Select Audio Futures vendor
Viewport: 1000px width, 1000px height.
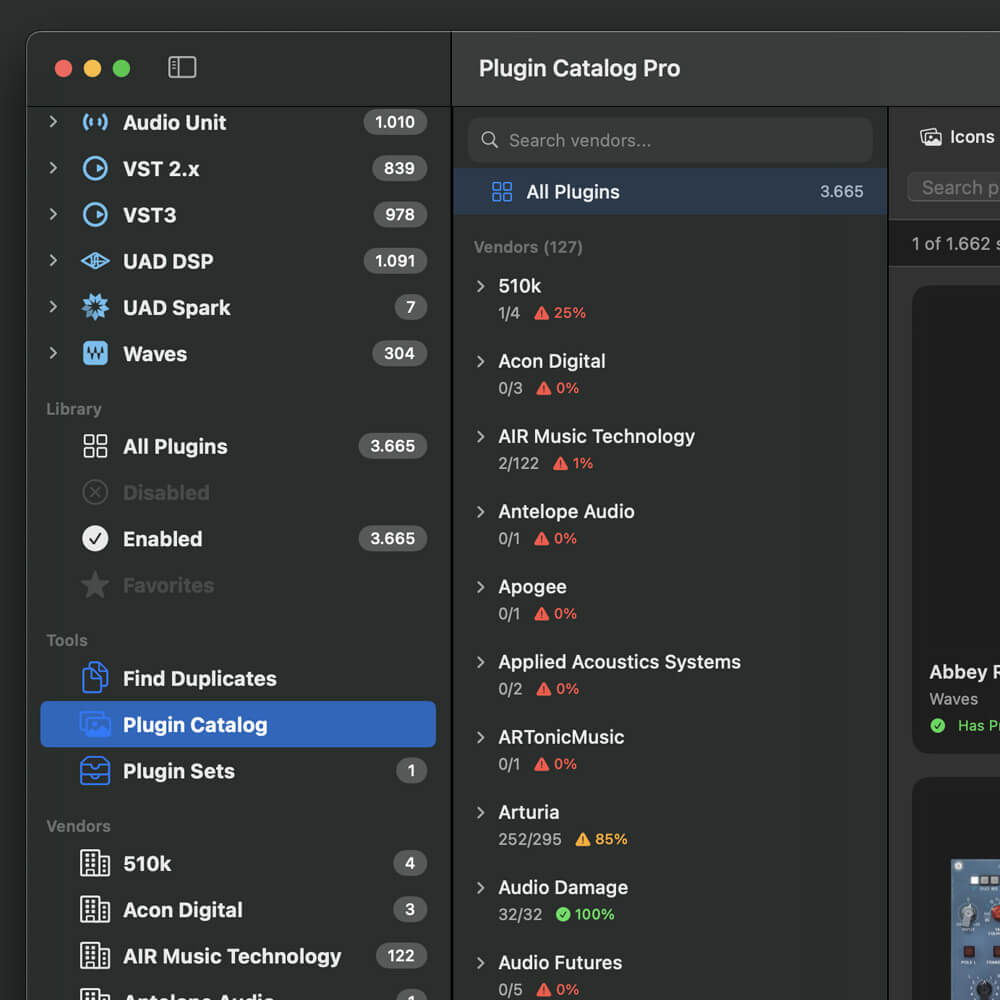pyautogui.click(x=670, y=975)
